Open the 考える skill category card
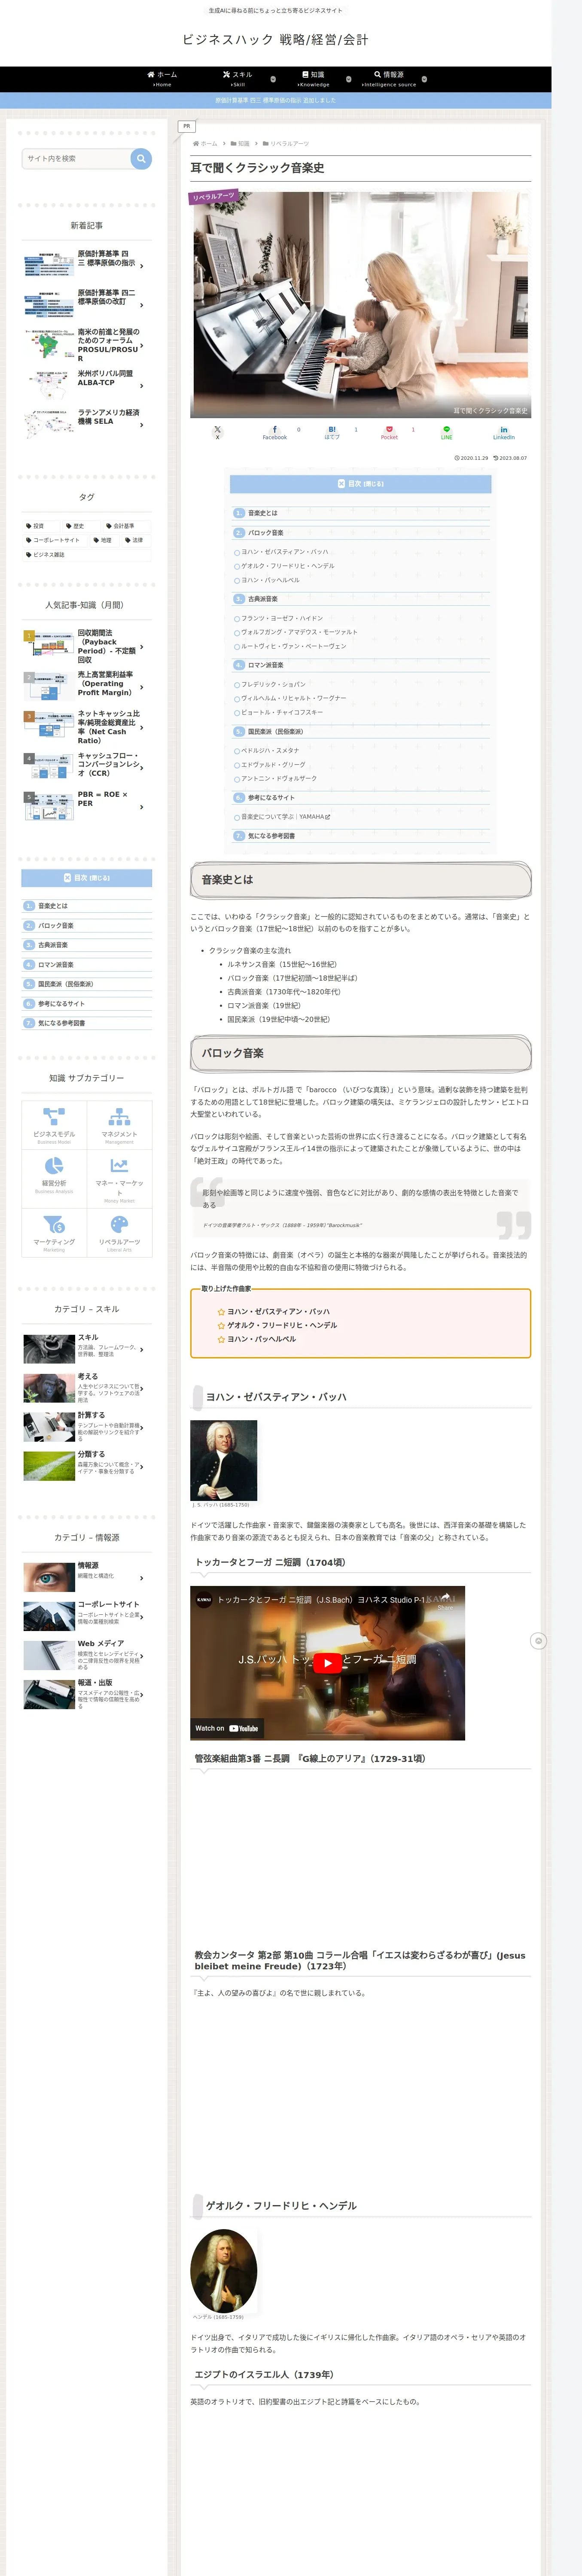 pyautogui.click(x=87, y=1388)
